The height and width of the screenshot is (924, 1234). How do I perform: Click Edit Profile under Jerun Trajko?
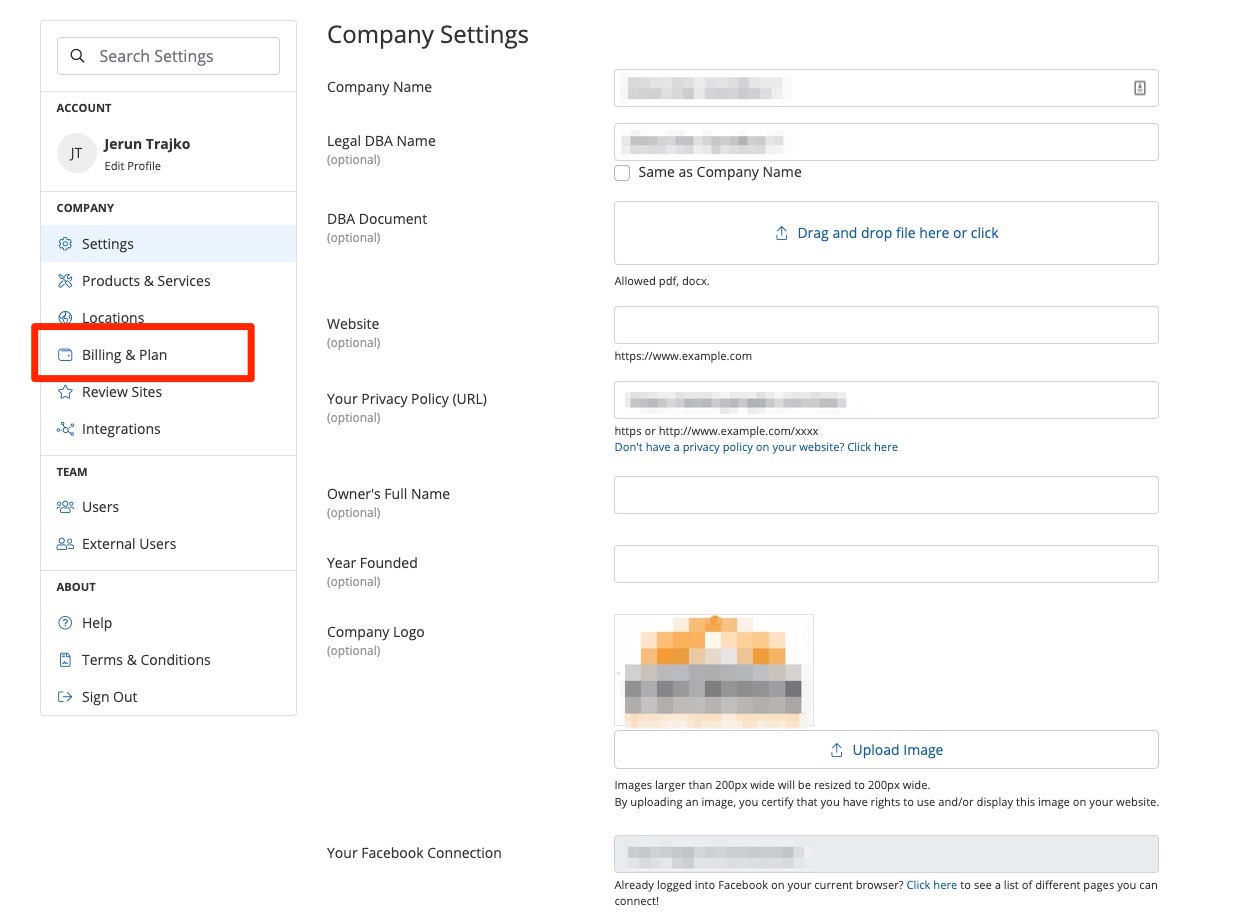pyautogui.click(x=132, y=166)
